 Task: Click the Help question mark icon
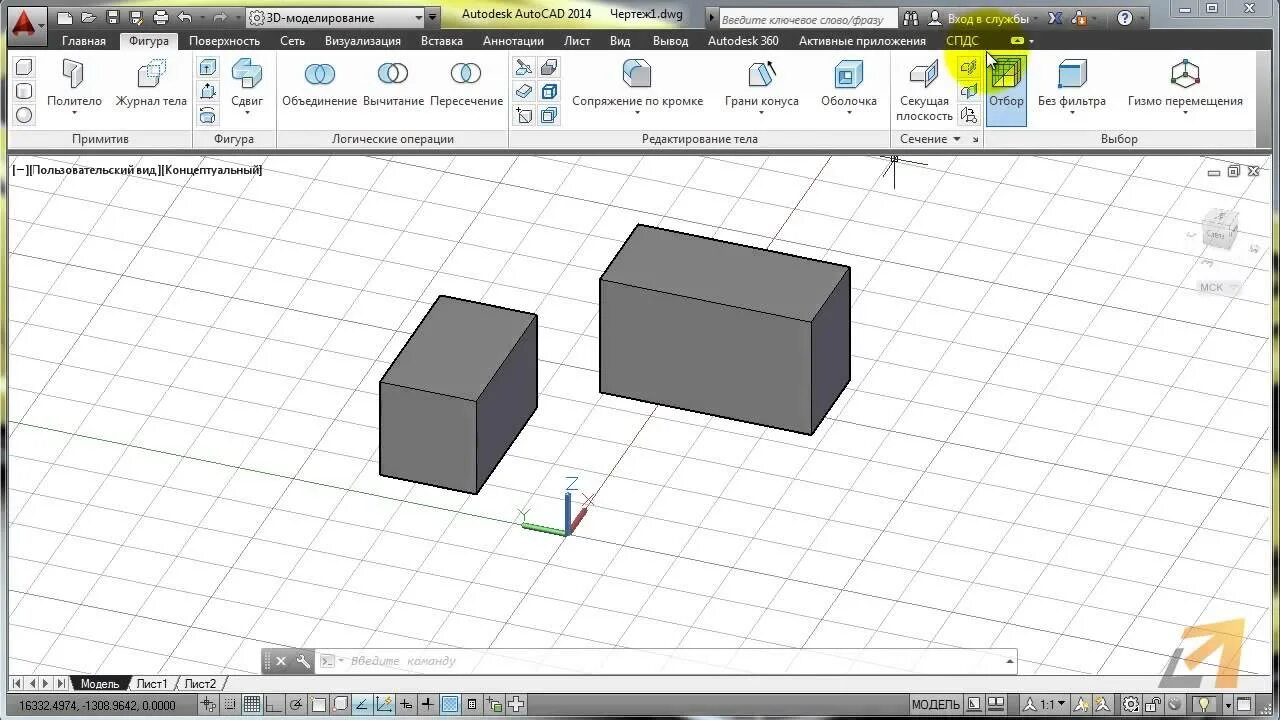click(x=1126, y=18)
